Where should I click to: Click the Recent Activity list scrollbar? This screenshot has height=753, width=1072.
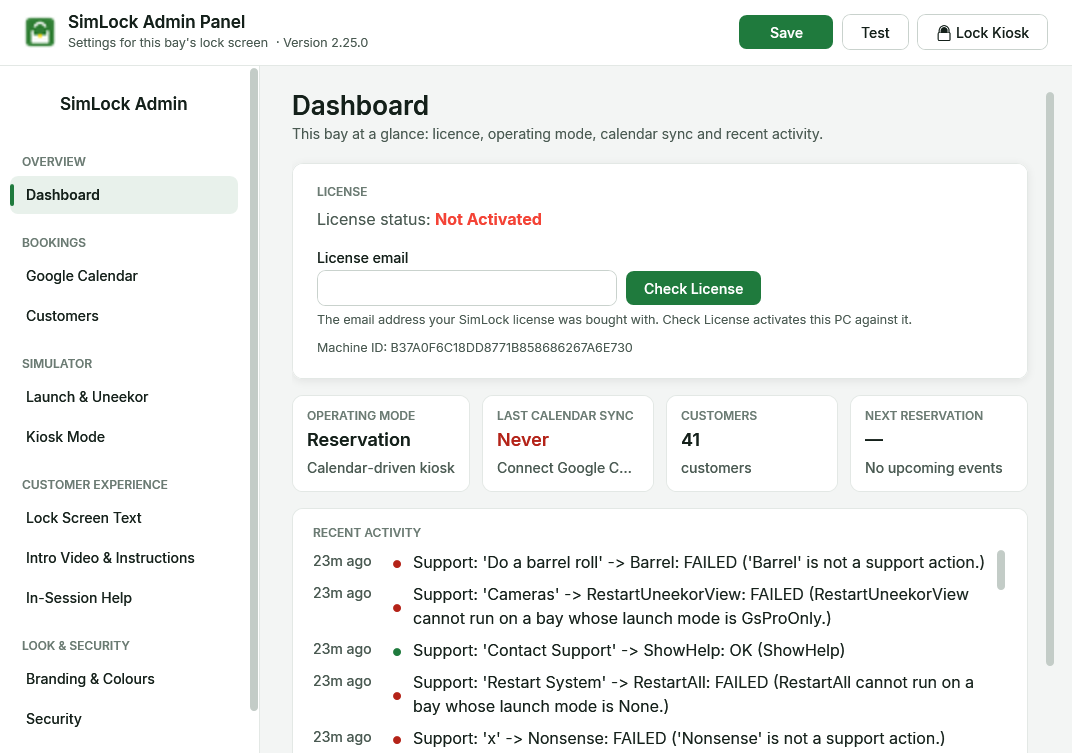tap(1001, 570)
